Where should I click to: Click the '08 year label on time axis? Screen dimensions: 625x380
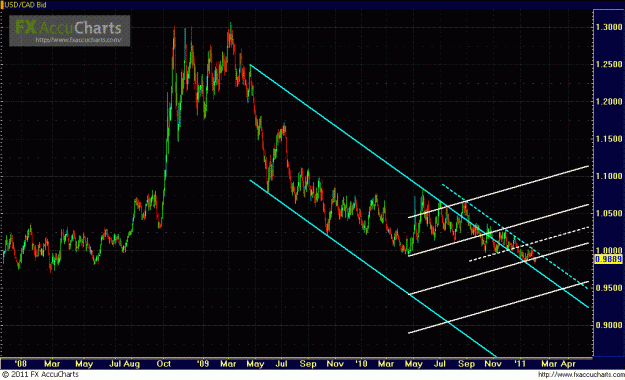(x=20, y=364)
